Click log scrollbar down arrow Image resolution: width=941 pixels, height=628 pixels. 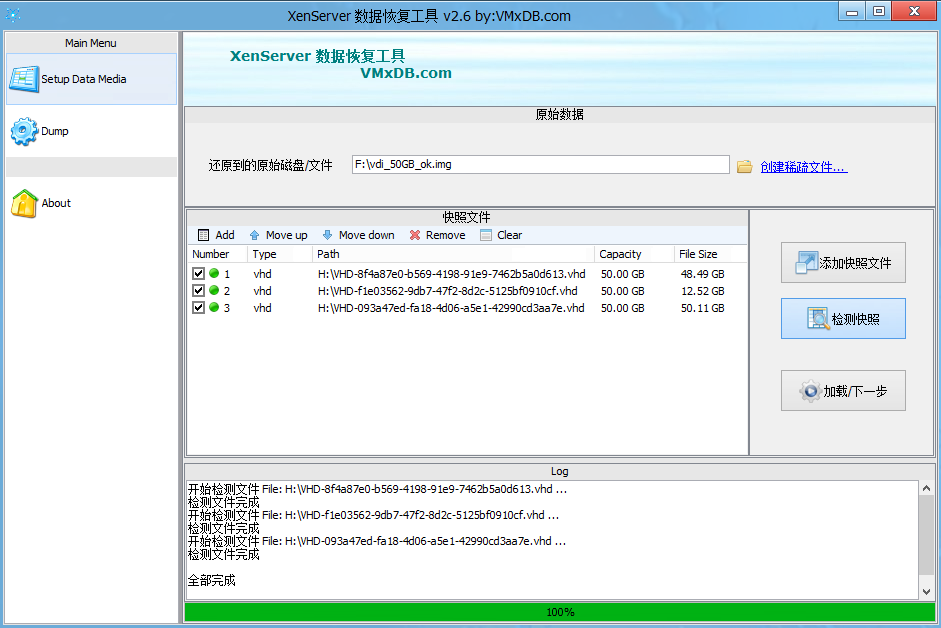926,591
